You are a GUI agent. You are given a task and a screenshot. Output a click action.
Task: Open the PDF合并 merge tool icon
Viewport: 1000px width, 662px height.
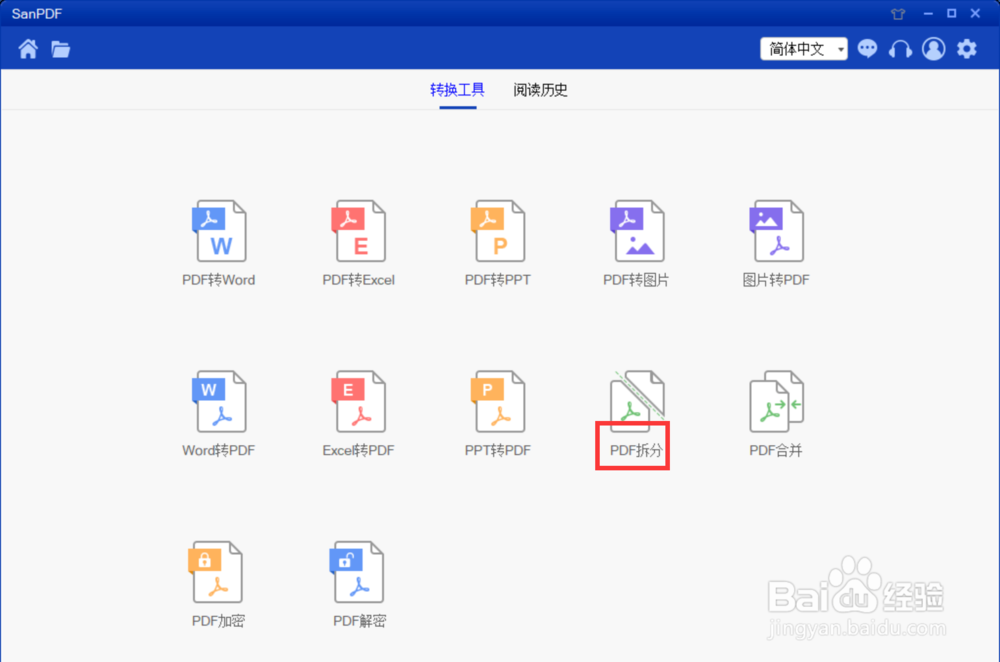[x=776, y=401]
